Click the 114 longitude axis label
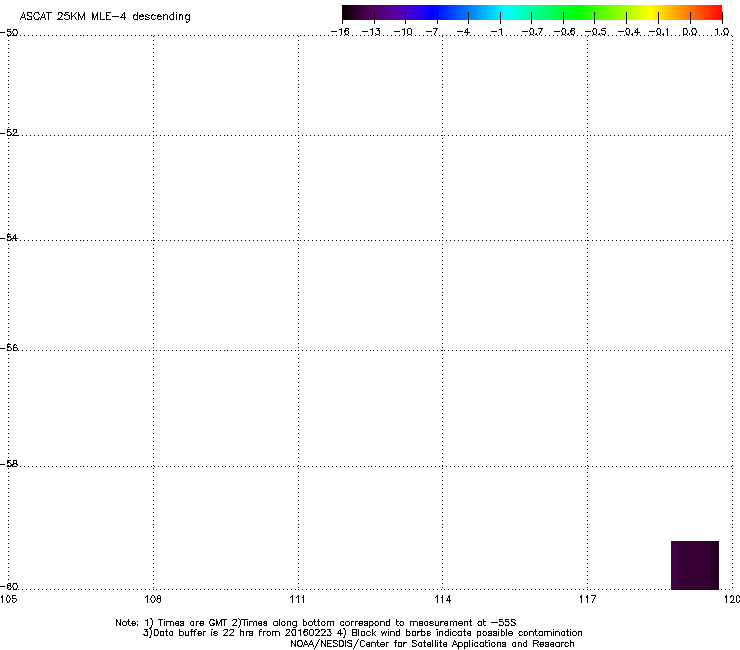 pyautogui.click(x=443, y=599)
